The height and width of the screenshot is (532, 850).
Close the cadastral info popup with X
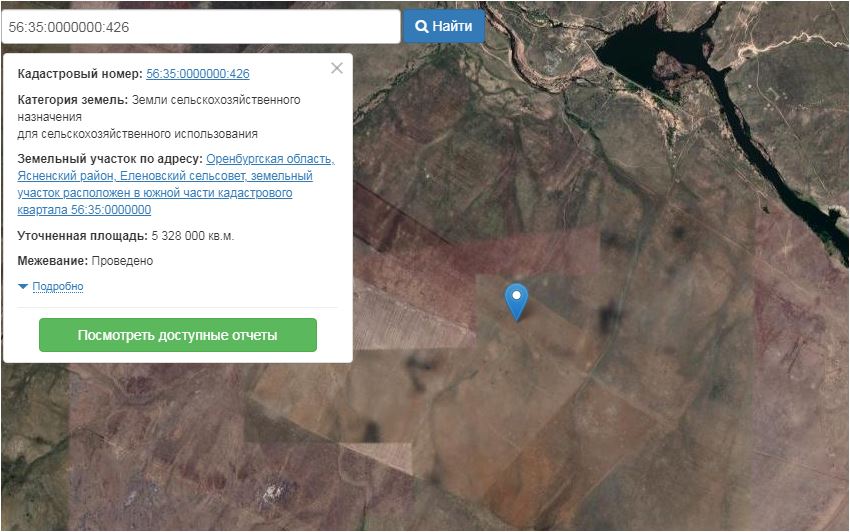point(337,68)
